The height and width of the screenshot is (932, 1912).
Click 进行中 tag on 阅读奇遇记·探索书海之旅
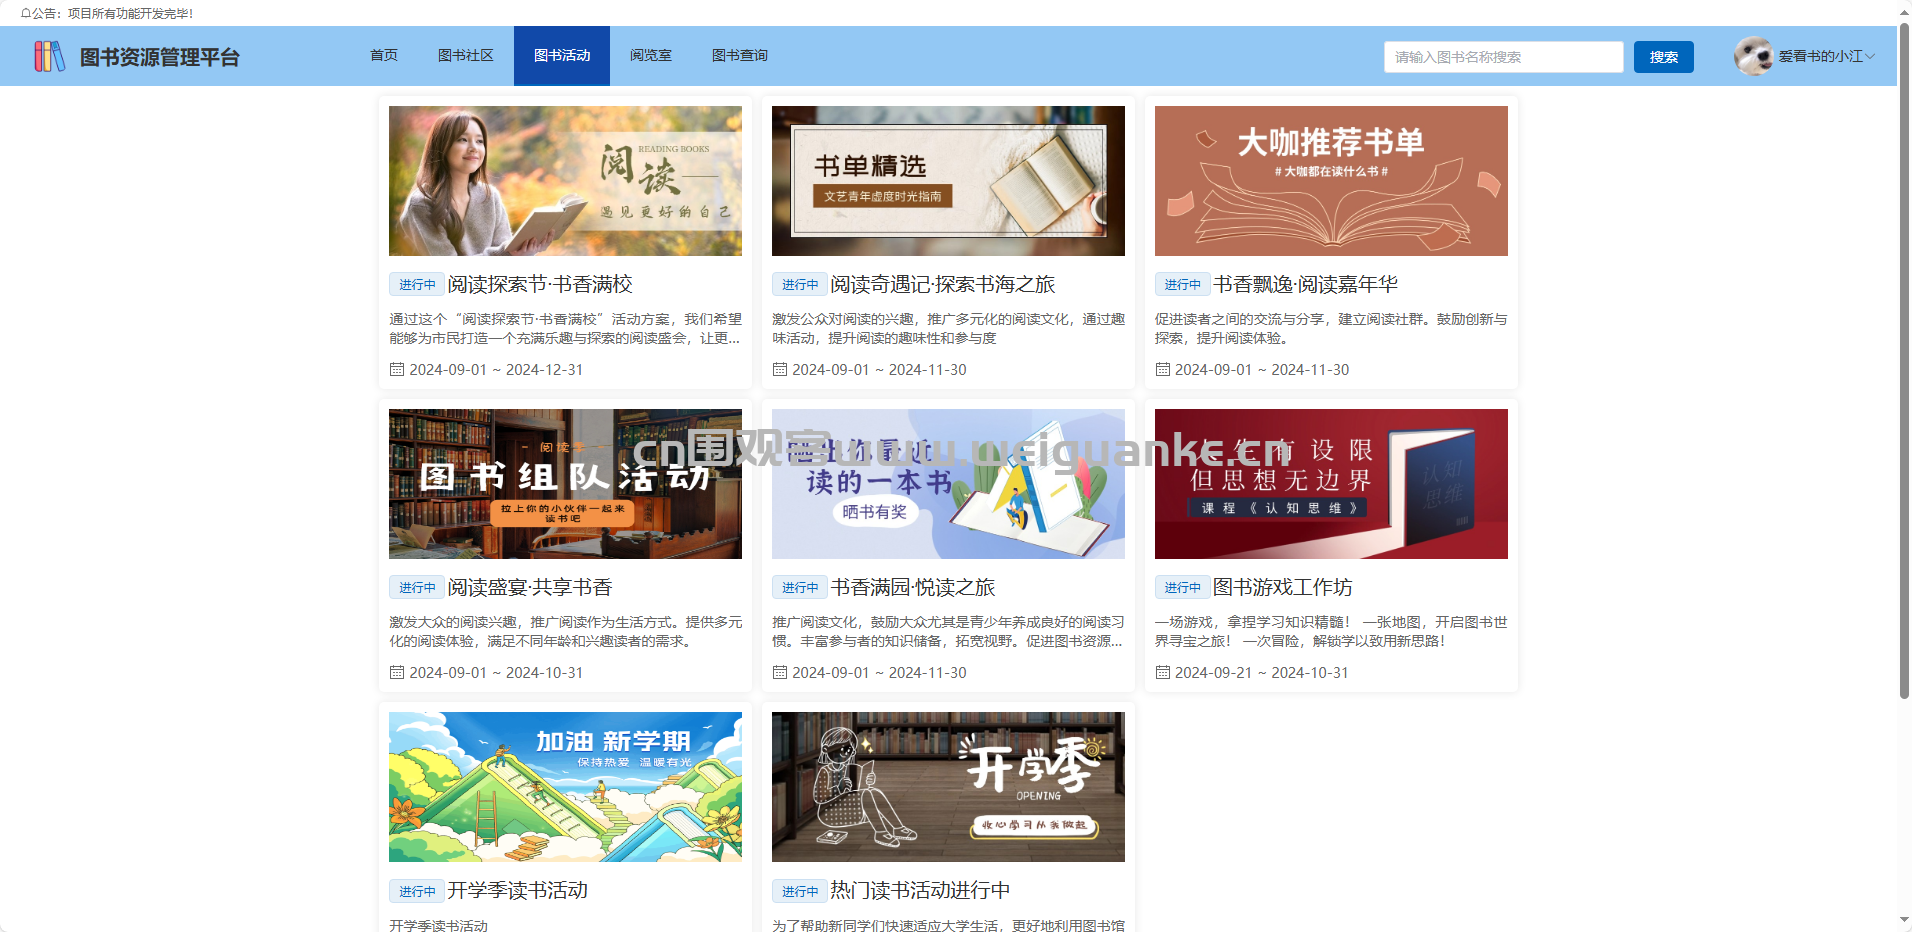click(800, 285)
